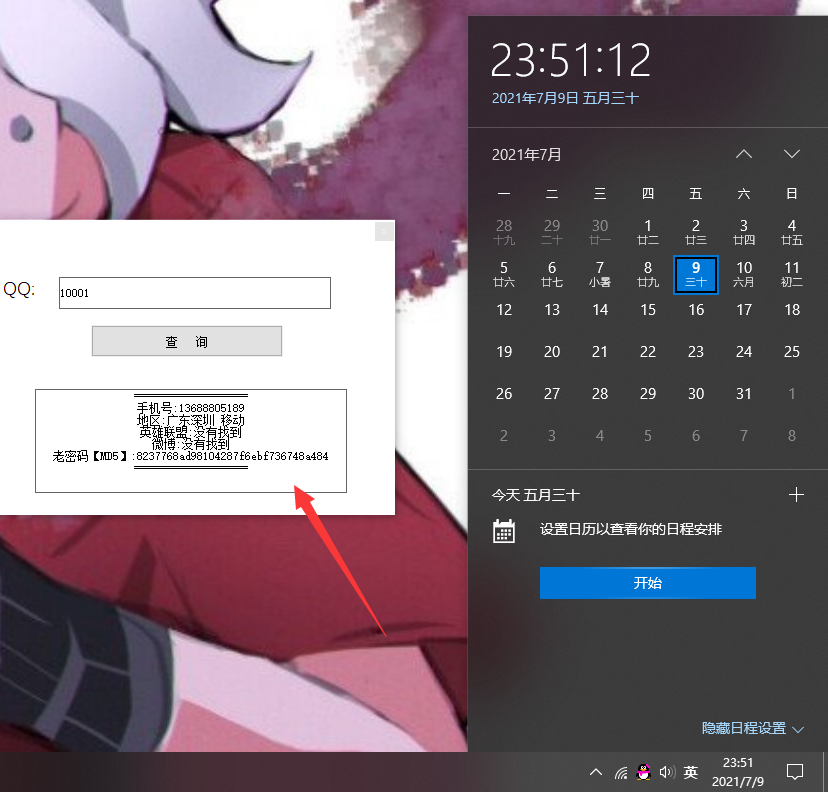
Task: Click the 2021年7月 month header
Action: point(526,155)
